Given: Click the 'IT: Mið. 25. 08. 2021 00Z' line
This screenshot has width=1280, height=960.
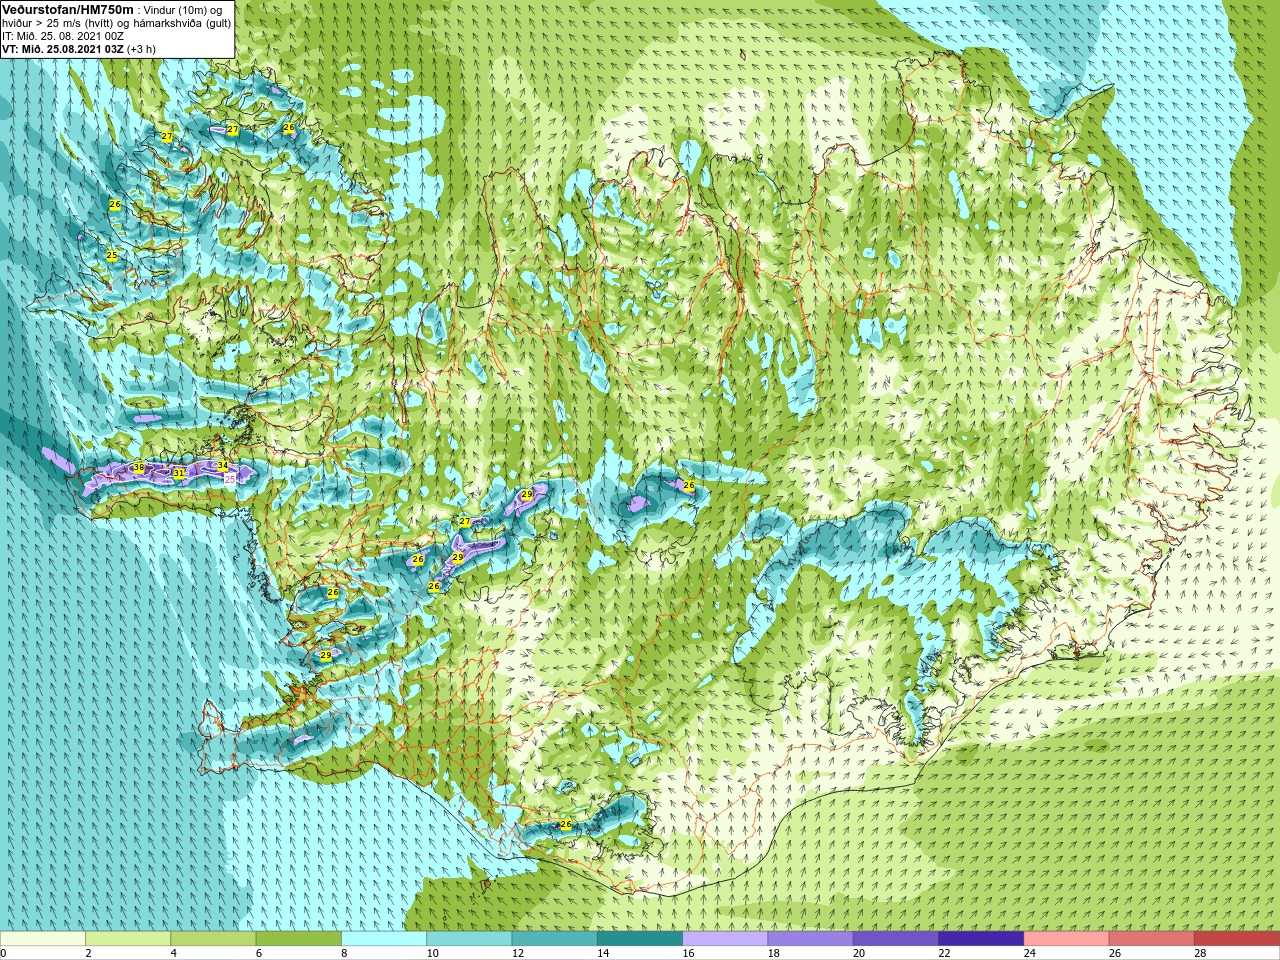Looking at the screenshot, I should point(63,36).
